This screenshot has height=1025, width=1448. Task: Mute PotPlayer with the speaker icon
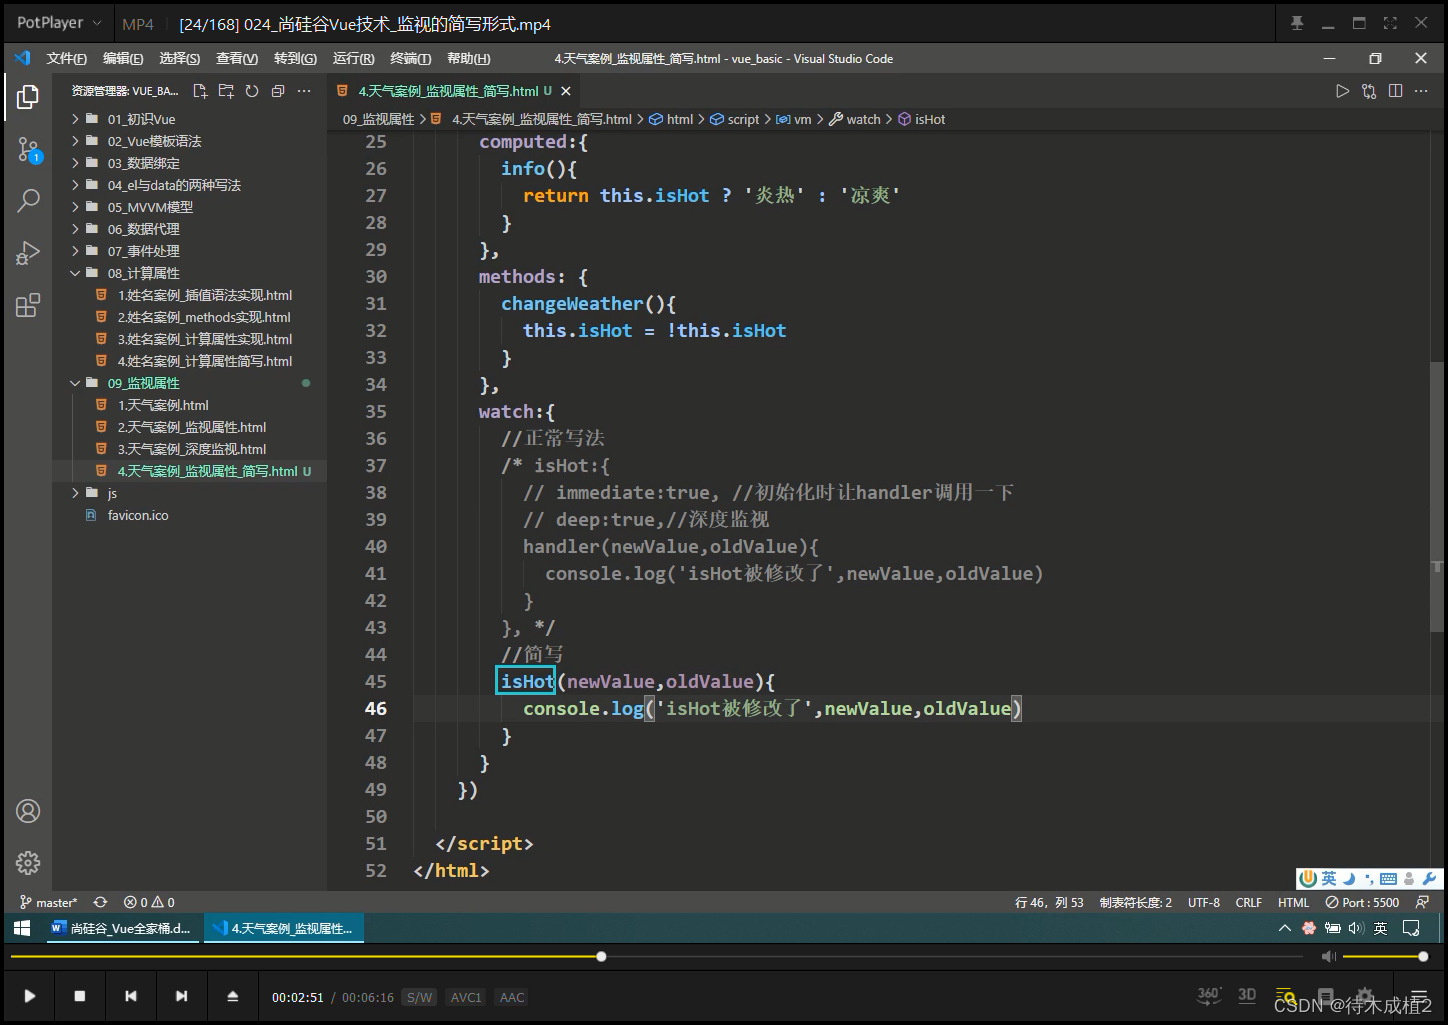point(1328,957)
